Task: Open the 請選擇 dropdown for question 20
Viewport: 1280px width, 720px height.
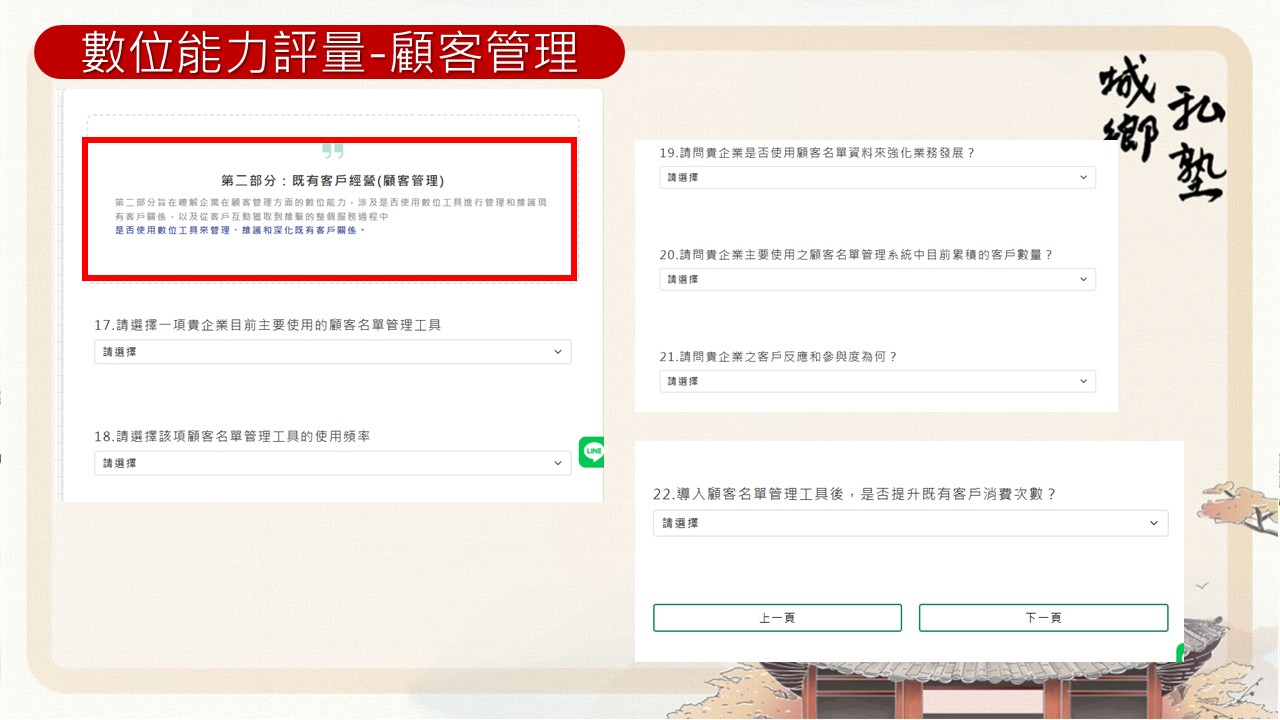Action: click(877, 279)
